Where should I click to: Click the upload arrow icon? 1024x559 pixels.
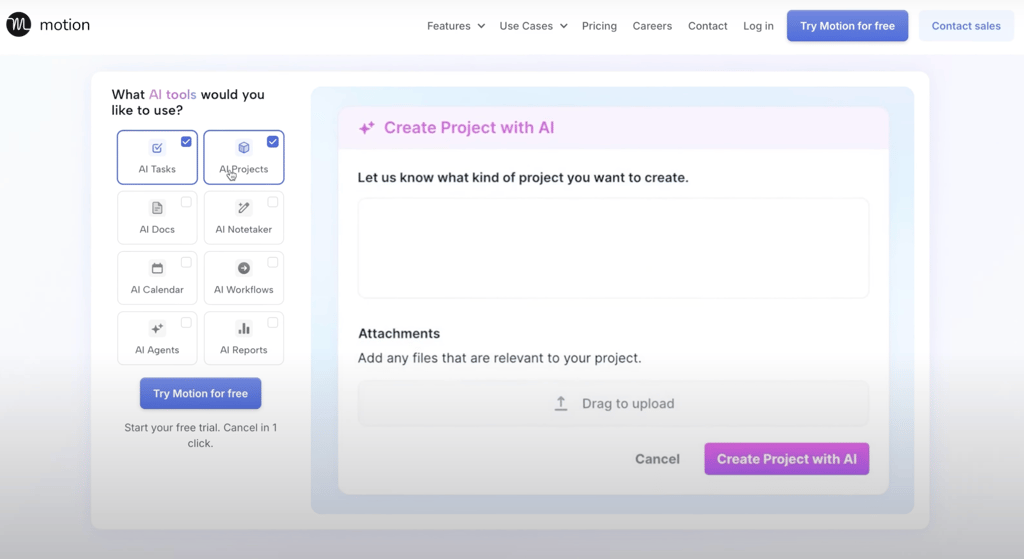[x=561, y=404]
